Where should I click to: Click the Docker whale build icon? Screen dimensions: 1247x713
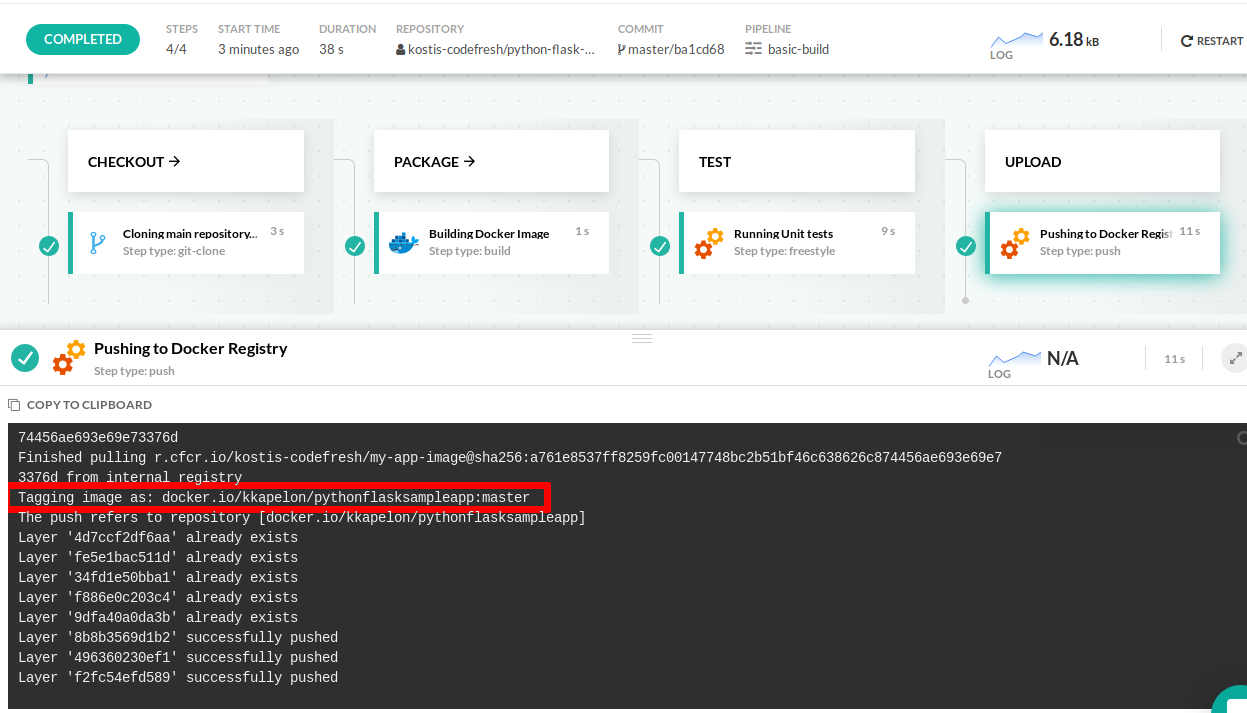tap(404, 242)
